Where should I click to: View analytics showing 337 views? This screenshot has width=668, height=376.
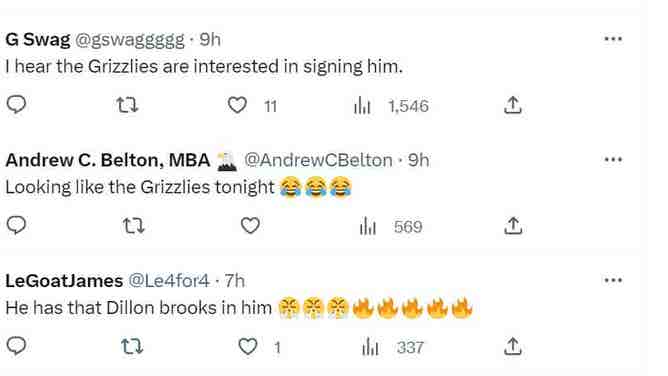[x=392, y=347]
